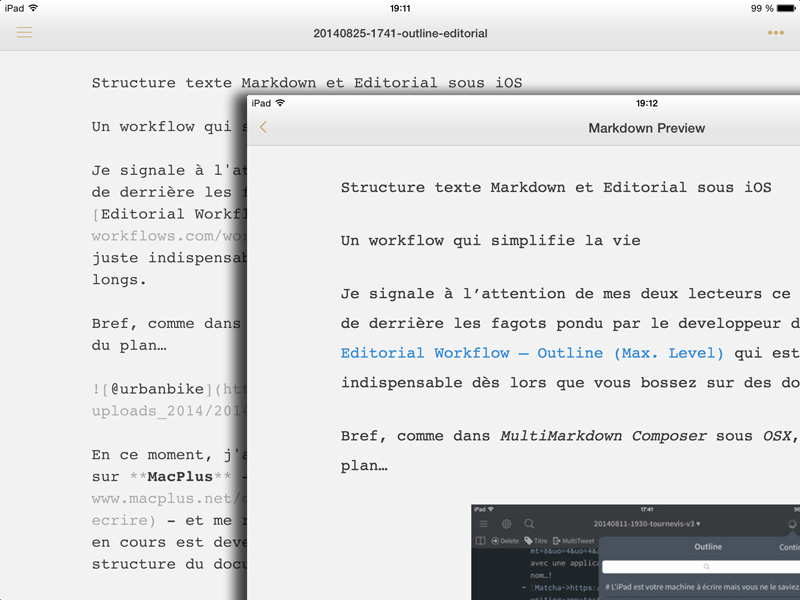Tap the Wi-Fi icon in the Markdown Preview status bar

click(280, 103)
